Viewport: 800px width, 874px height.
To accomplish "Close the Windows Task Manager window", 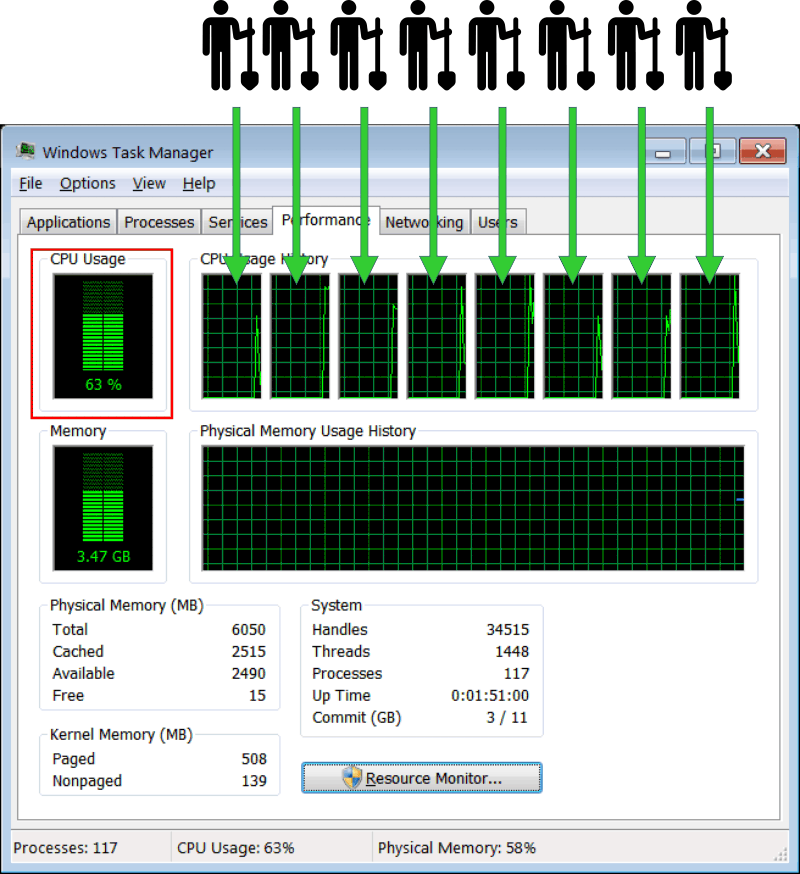I will point(763,151).
